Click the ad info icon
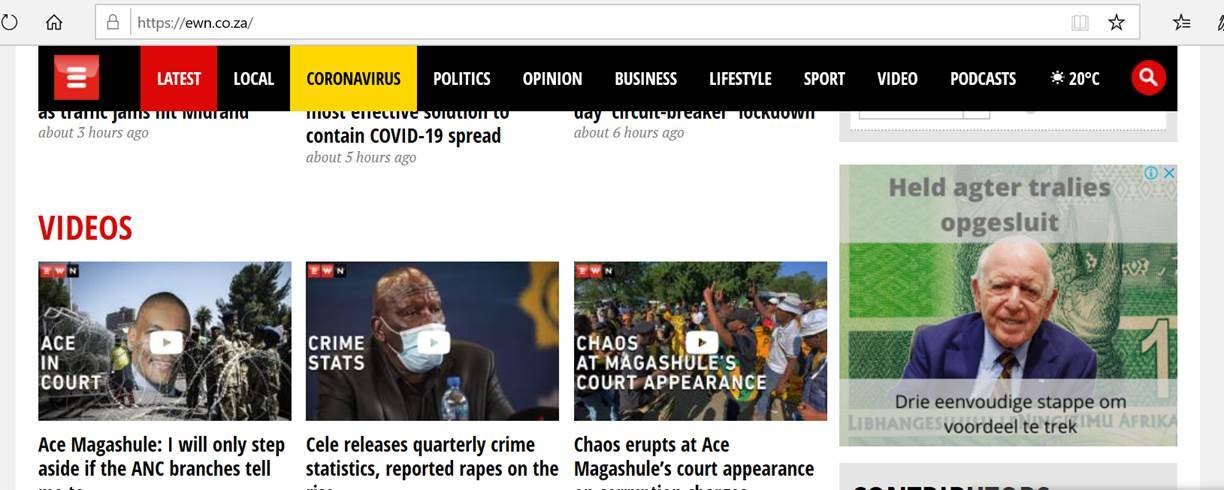The height and width of the screenshot is (490, 1224). click(x=1152, y=173)
